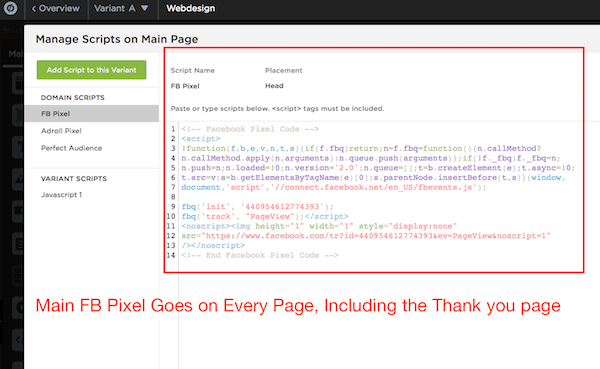600x369 pixels.
Task: Click the VARIANT SCRIPTS heading
Action: click(74, 179)
